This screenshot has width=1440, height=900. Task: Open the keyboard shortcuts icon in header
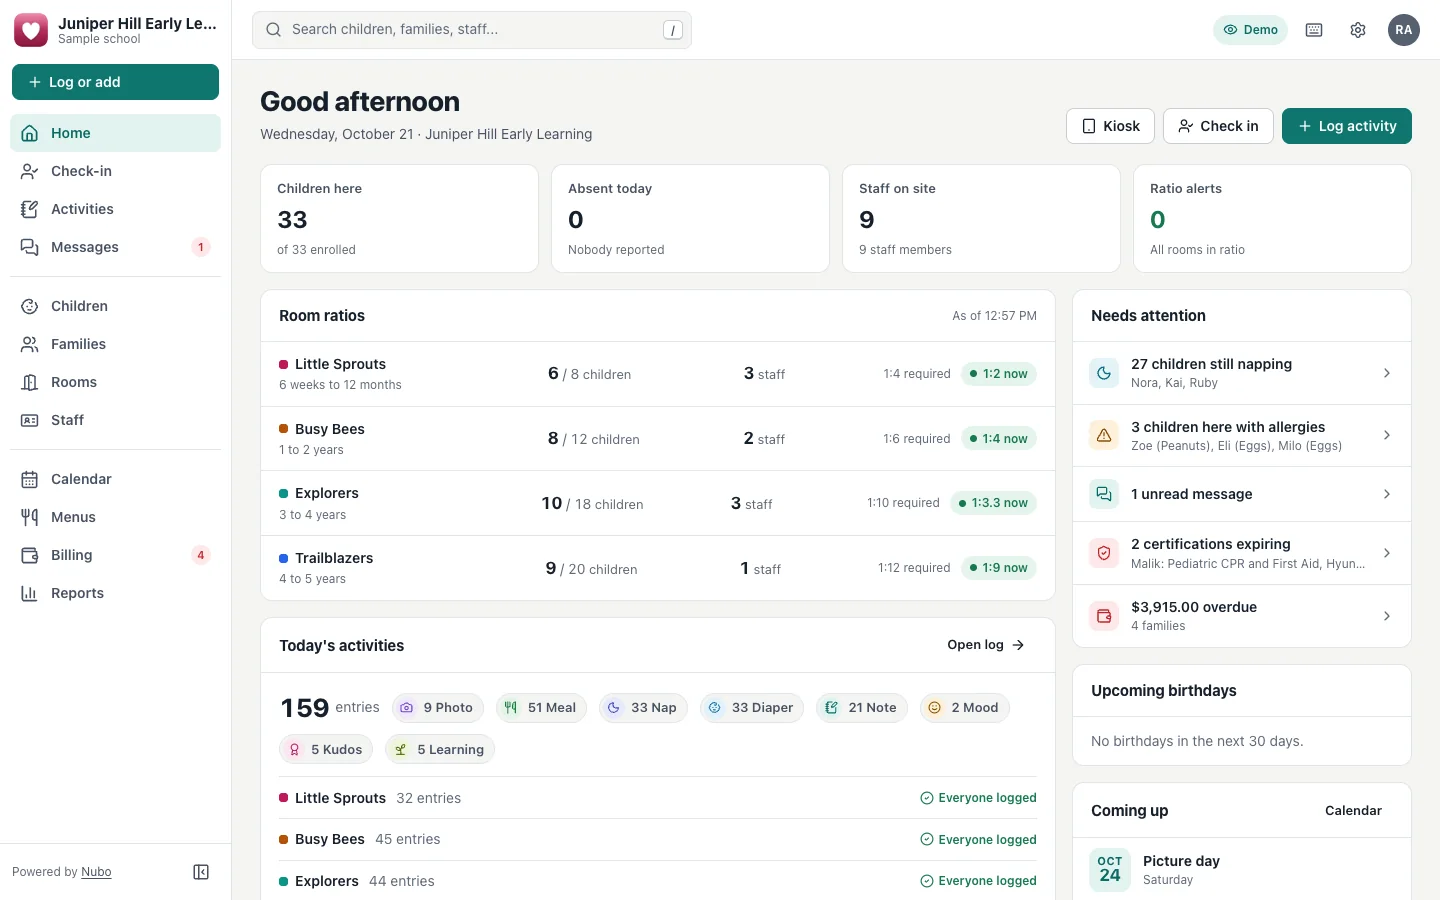click(1314, 30)
